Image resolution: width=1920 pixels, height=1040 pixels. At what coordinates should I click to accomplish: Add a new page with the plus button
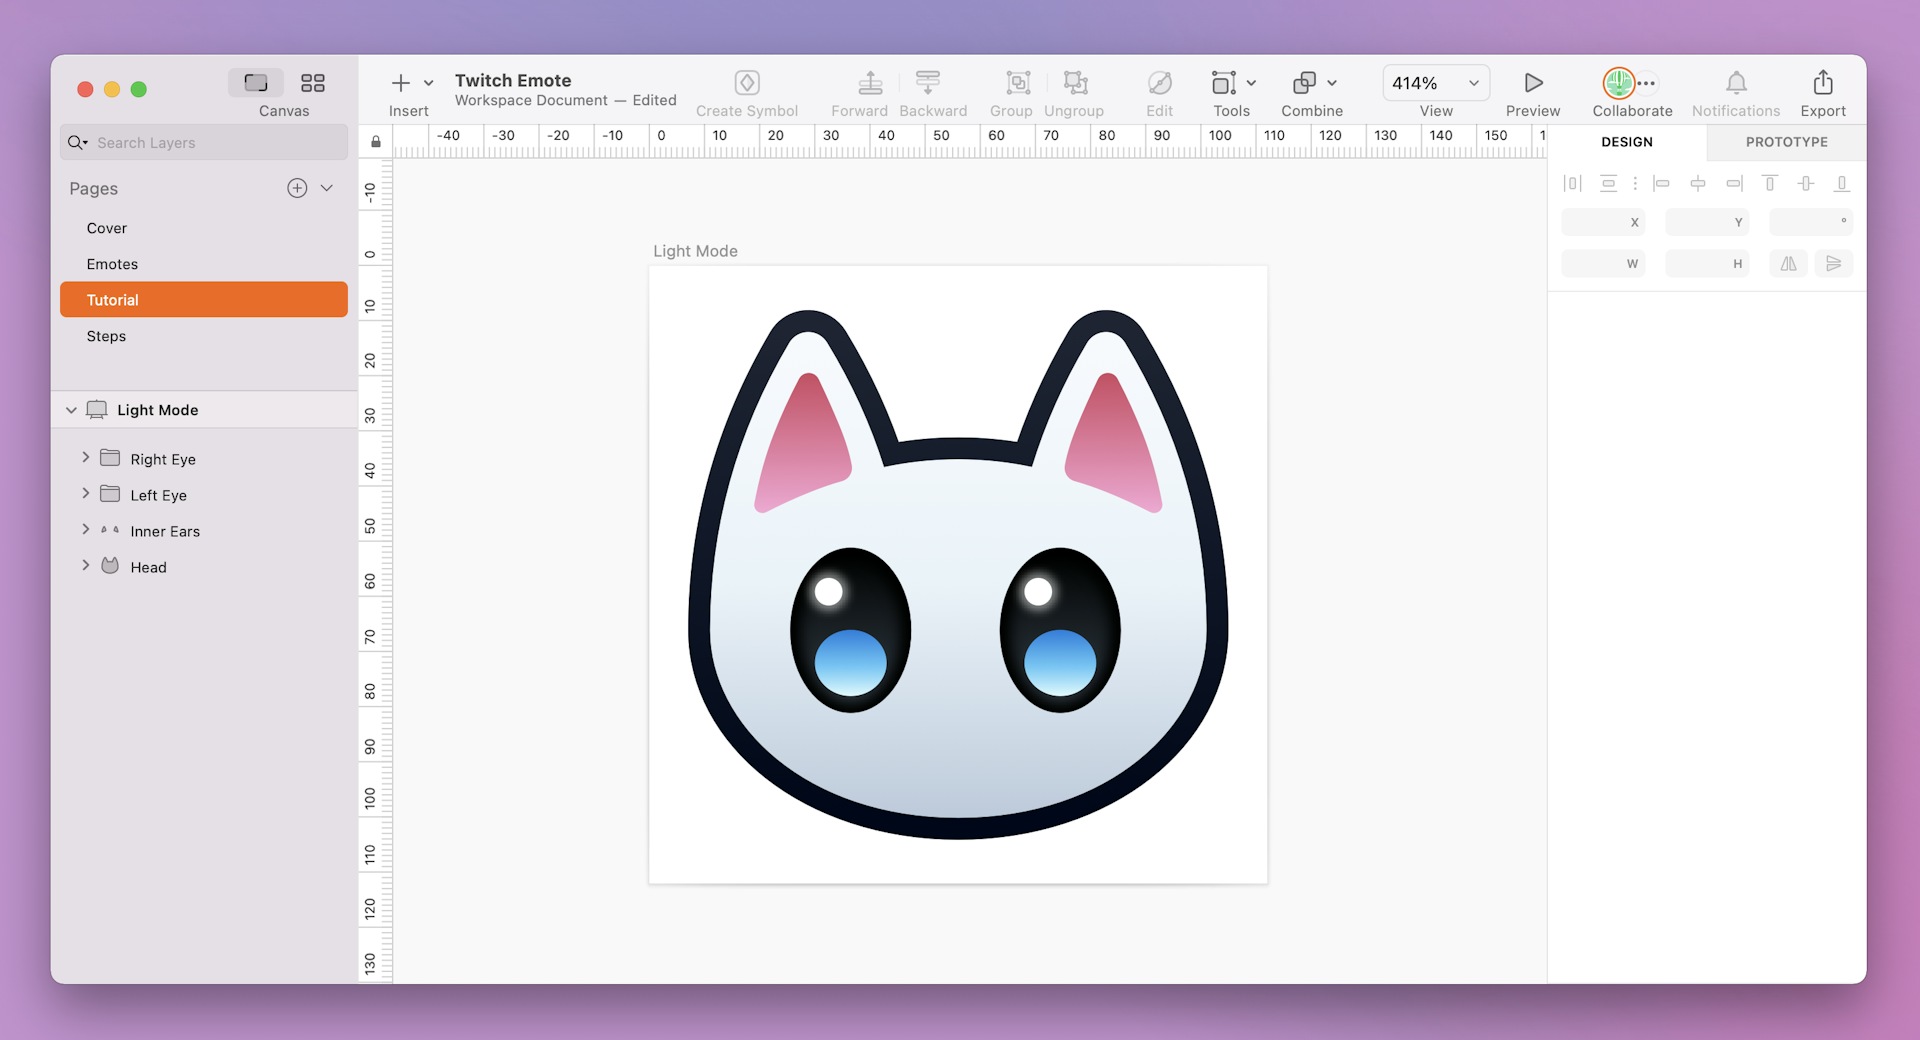coord(296,188)
